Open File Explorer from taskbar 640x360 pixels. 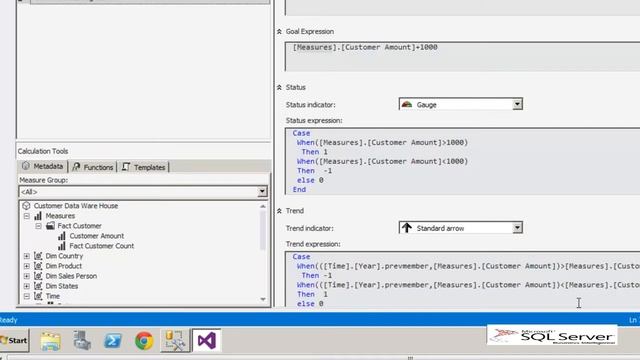point(50,340)
